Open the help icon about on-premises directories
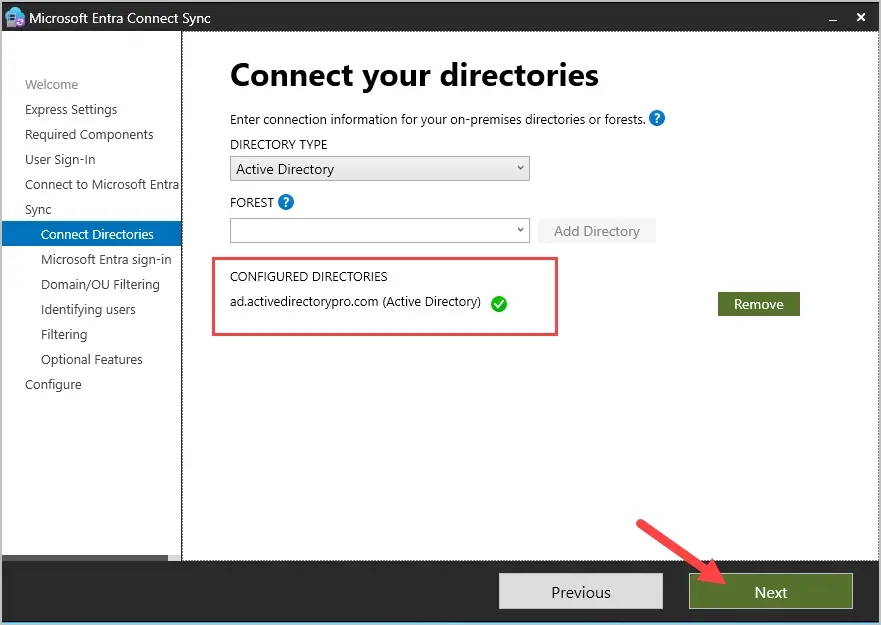881x625 pixels. (x=657, y=118)
